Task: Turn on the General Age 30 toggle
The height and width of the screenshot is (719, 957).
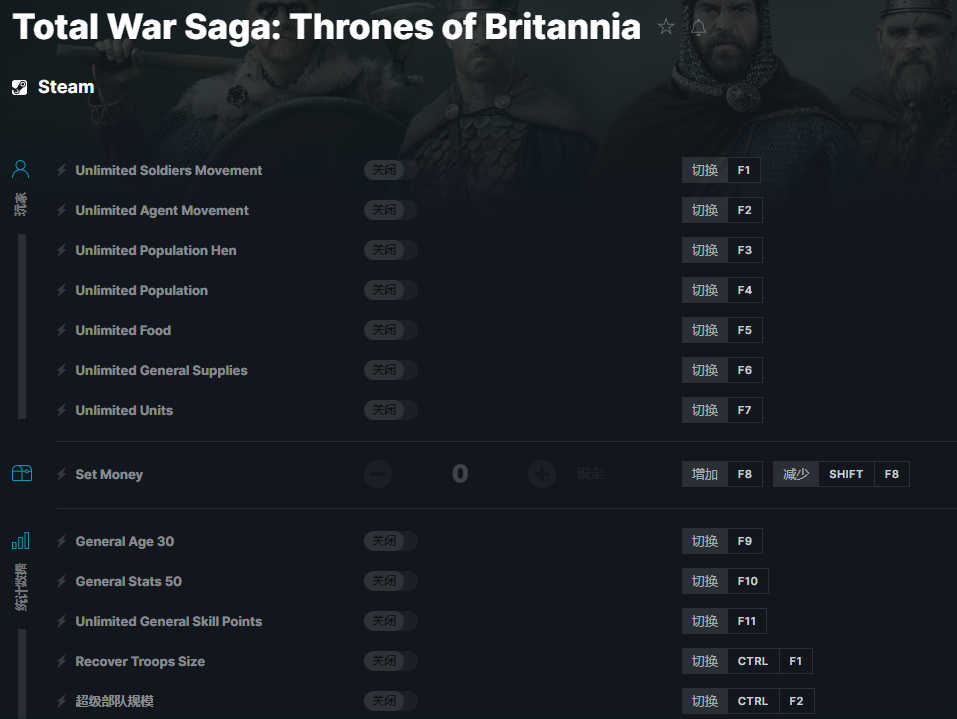Action: pos(390,541)
